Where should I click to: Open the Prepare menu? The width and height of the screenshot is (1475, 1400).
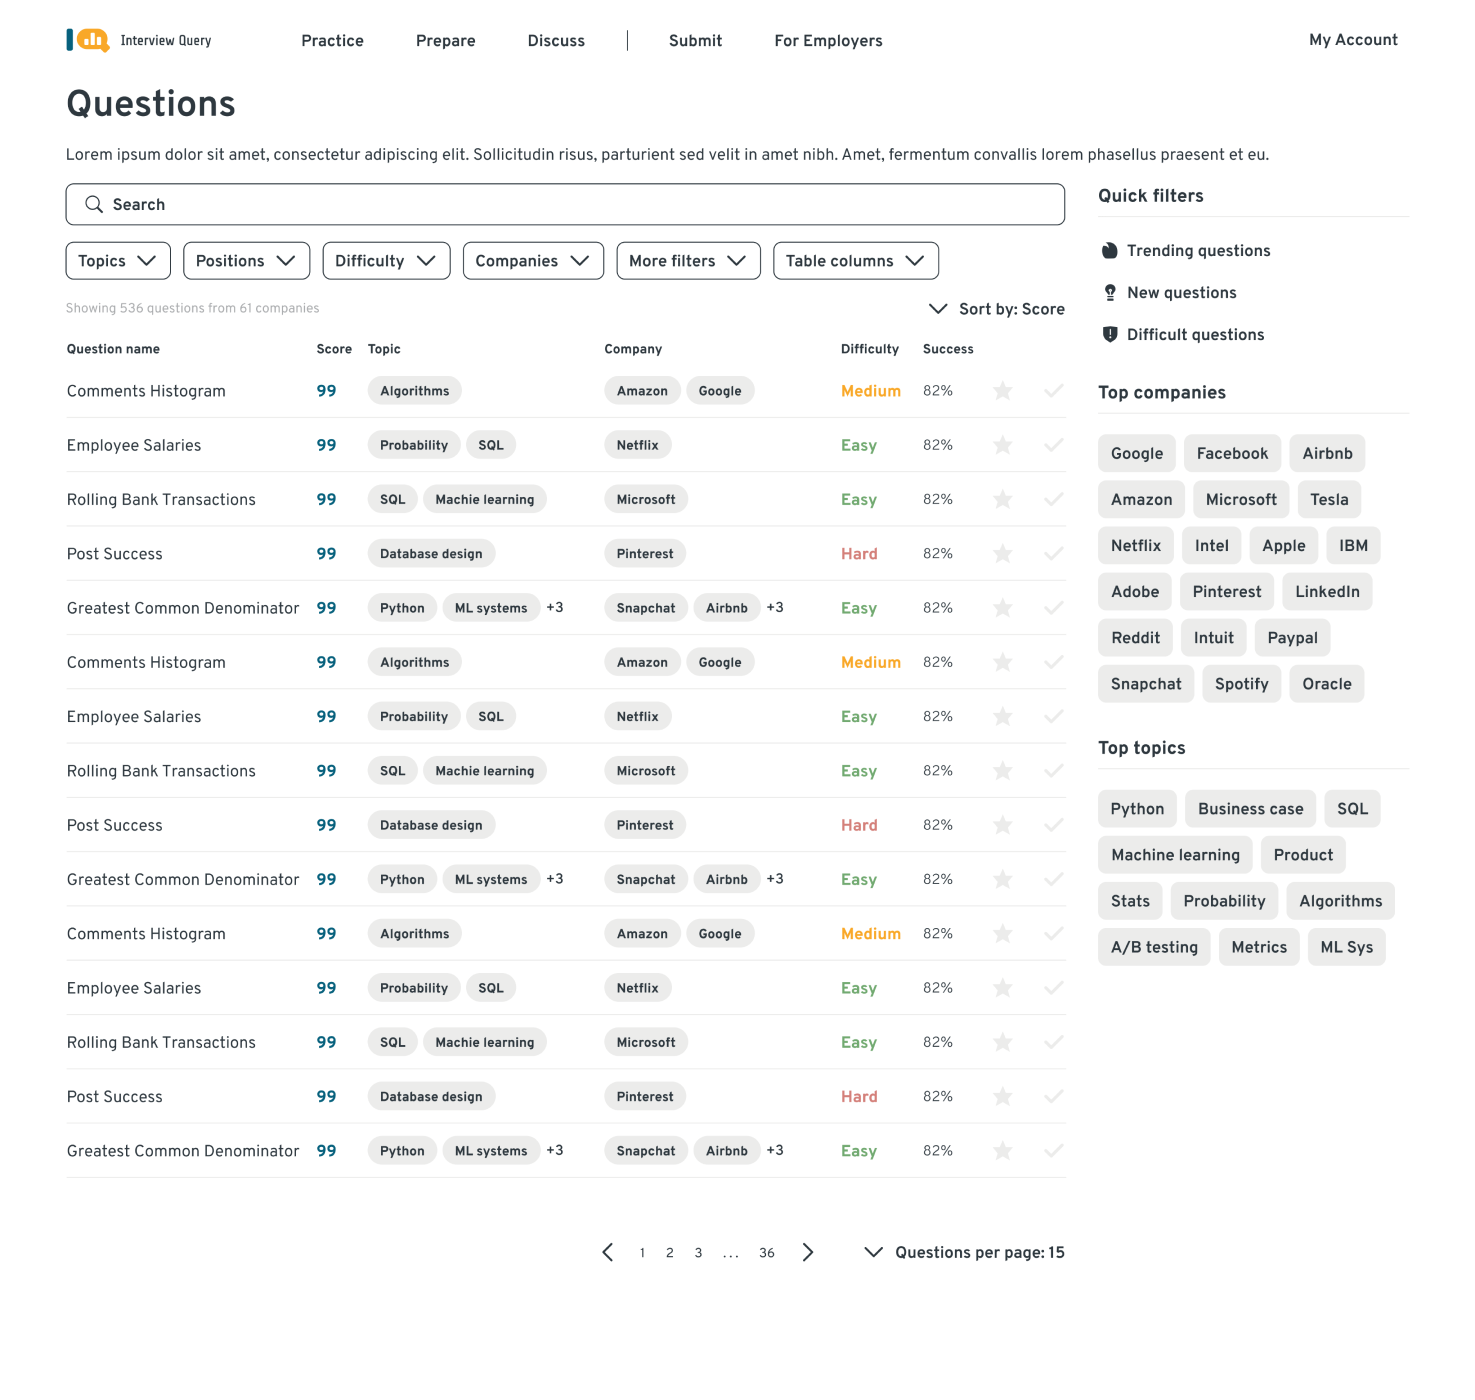446,41
